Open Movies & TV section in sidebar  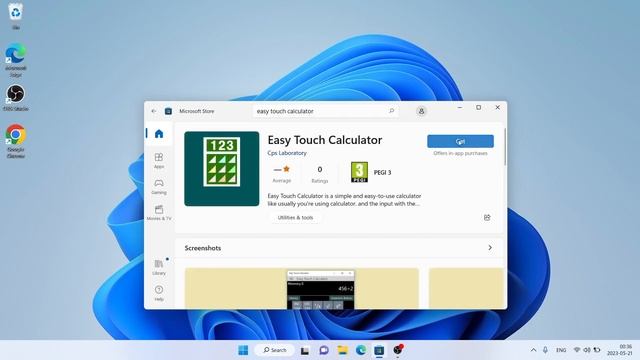[159, 213]
